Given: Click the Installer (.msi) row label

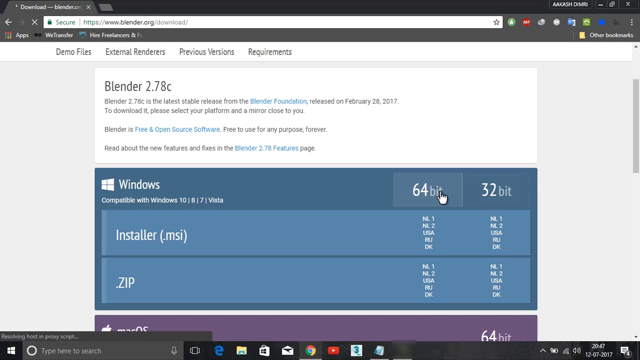Looking at the screenshot, I should click(x=151, y=235).
